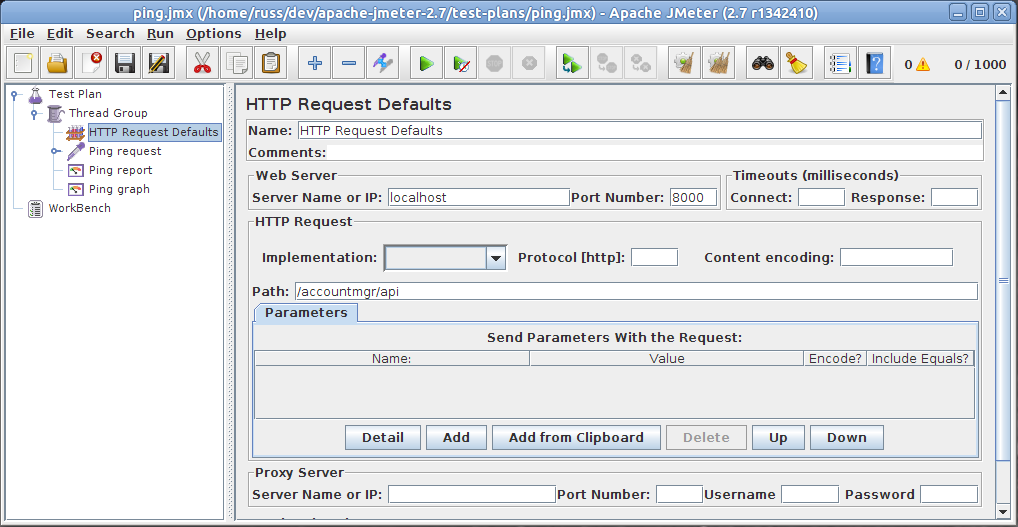1018x527 pixels.
Task: Click the Path input field
Action: (x=636, y=291)
